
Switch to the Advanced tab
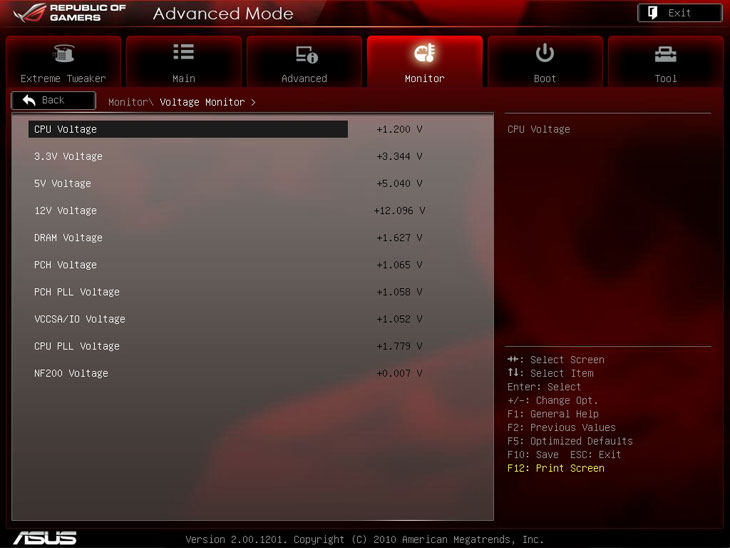point(304,64)
